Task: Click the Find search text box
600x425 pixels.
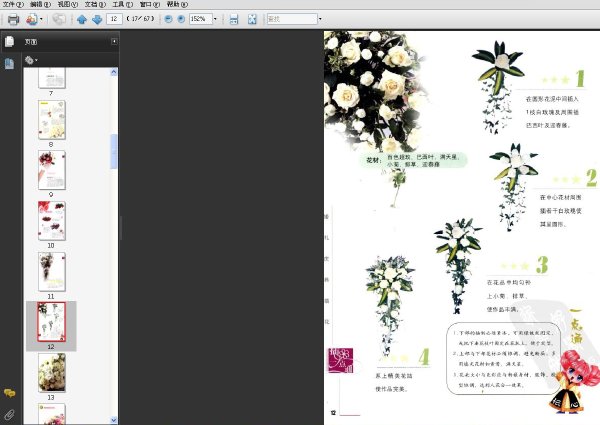Action: (292, 19)
